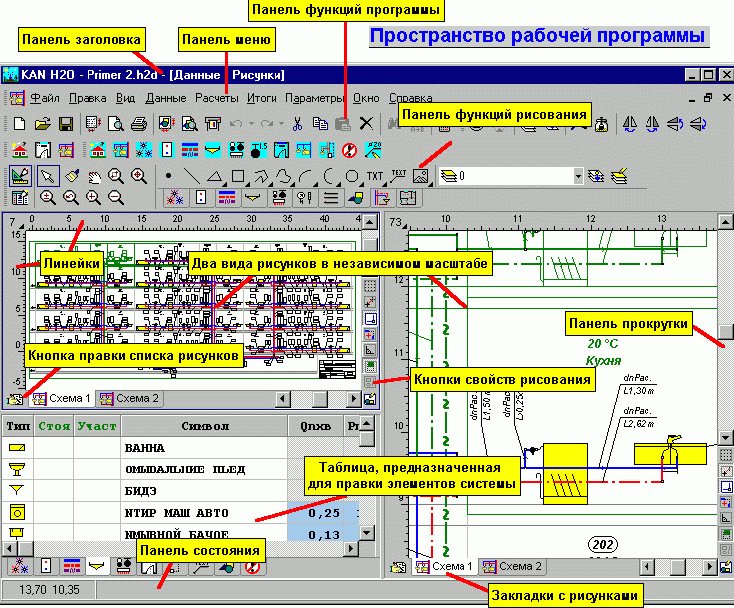Select the paint brush format tool
The image size is (734, 608).
(x=72, y=176)
